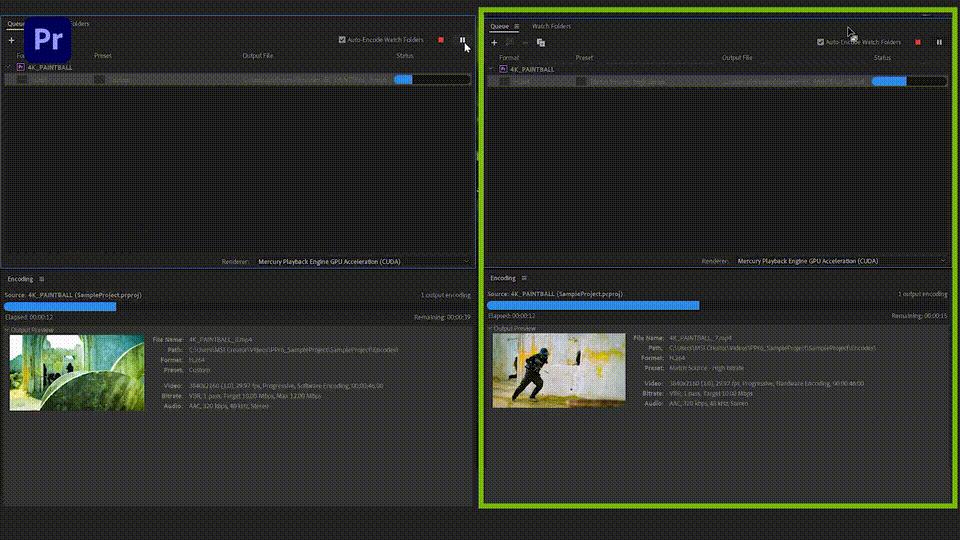Switch to Watch Folders tab on right
The width and height of the screenshot is (960, 540).
tap(551, 27)
